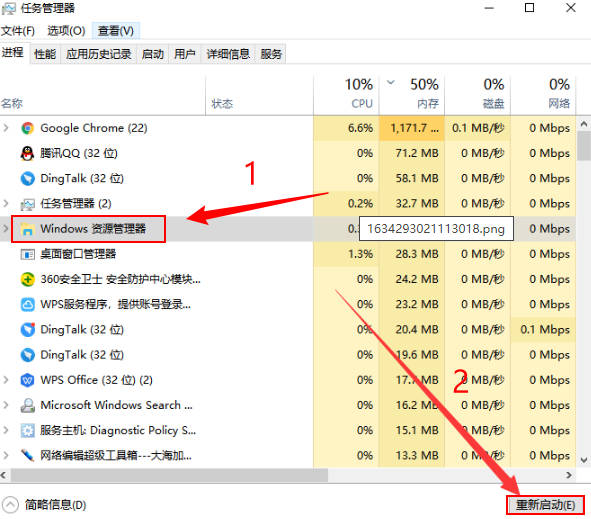Click the 任务管理器 (2) process icon

(x=27, y=204)
